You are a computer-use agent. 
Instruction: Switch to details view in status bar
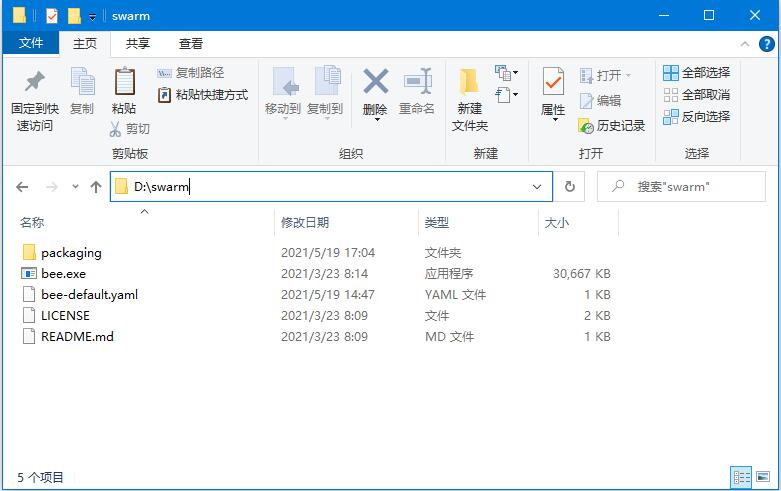pos(742,478)
